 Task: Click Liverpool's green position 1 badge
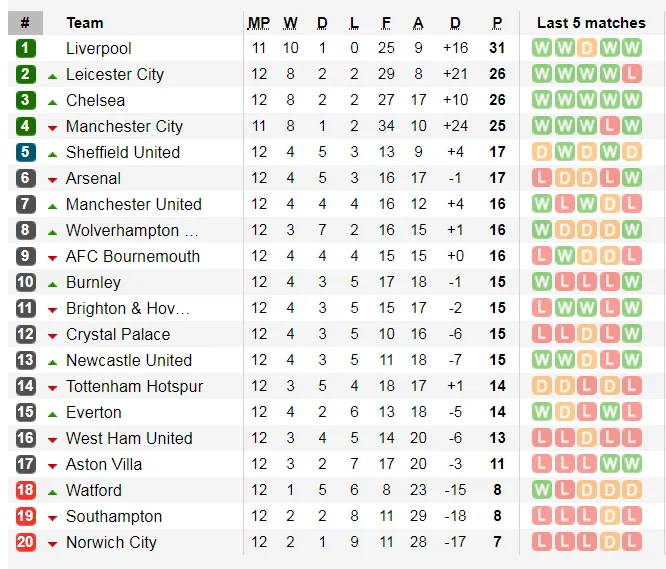25,48
